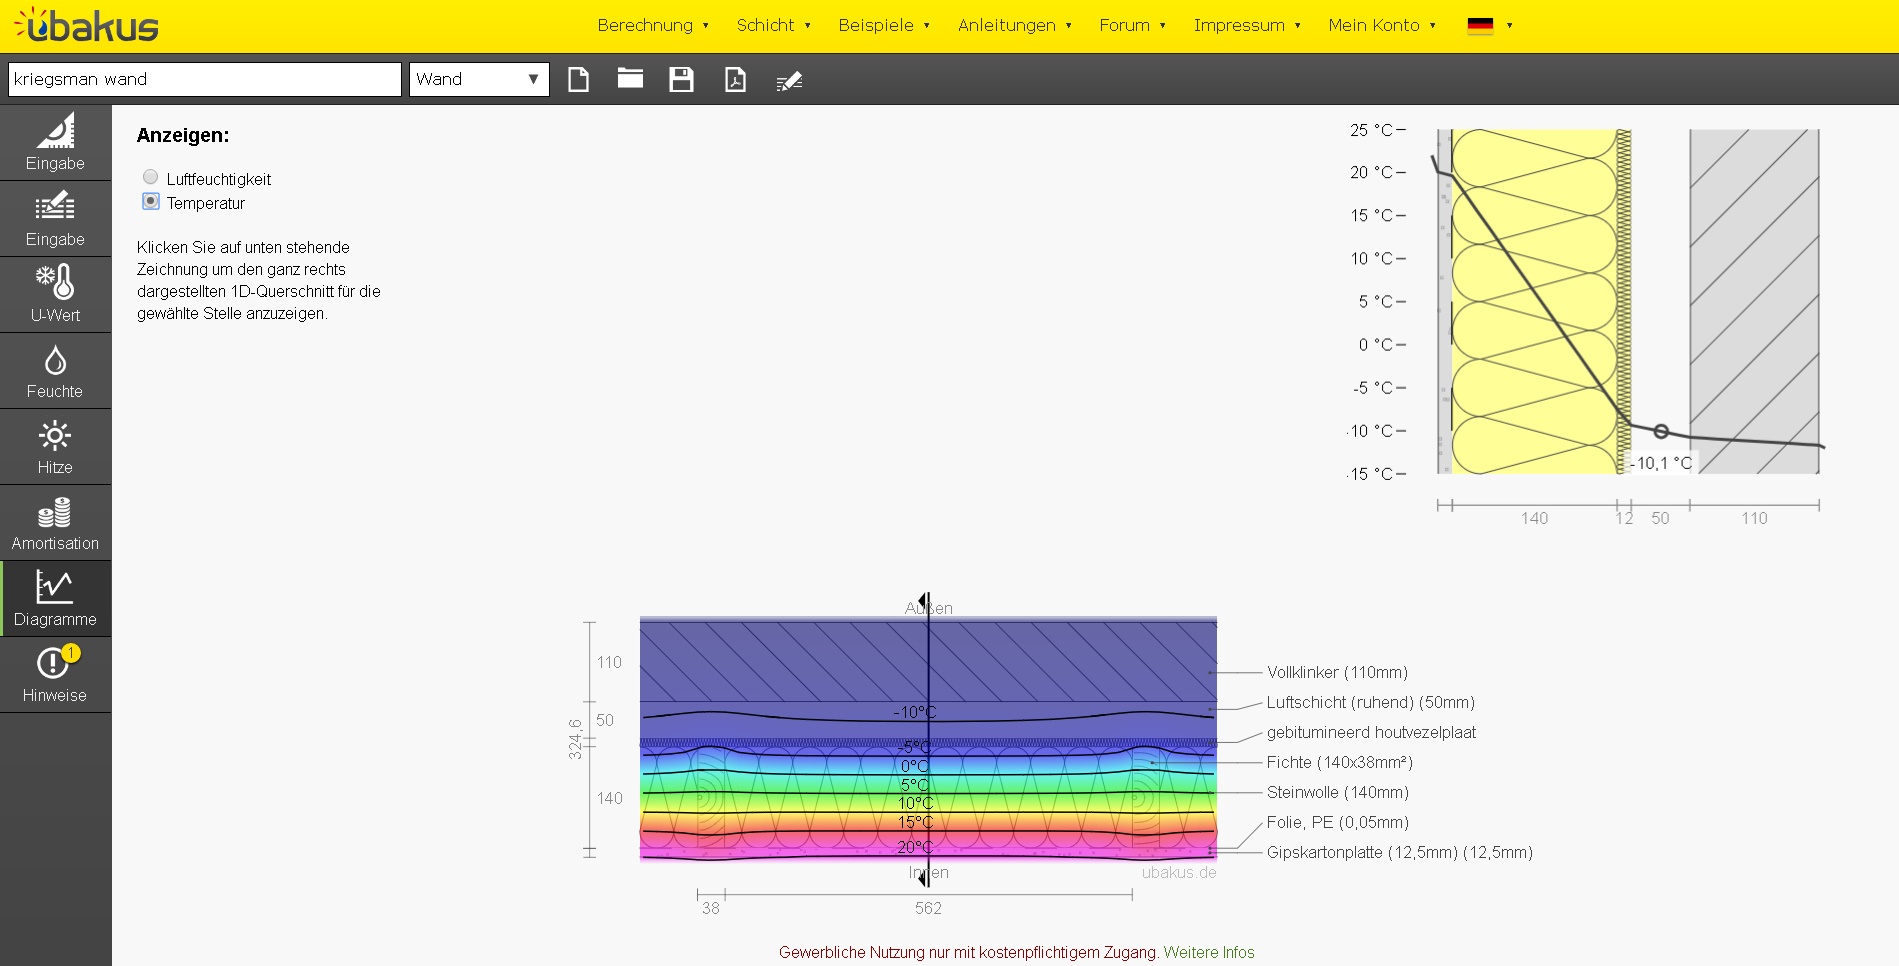Open the U-Wert sidebar panel
Screen dimensions: 1899x966
click(x=55, y=295)
